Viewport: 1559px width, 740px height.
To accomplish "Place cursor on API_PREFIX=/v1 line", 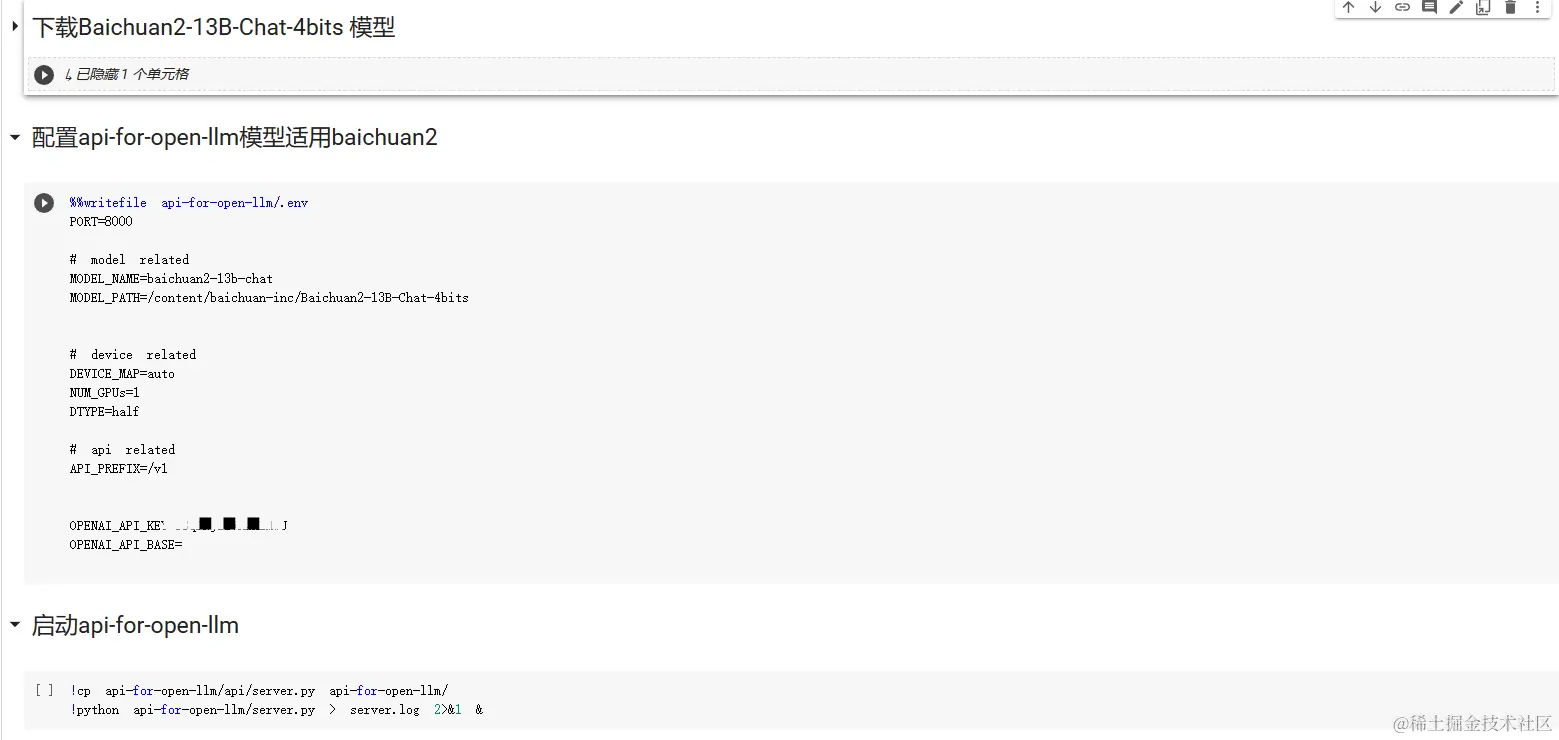I will pos(119,469).
